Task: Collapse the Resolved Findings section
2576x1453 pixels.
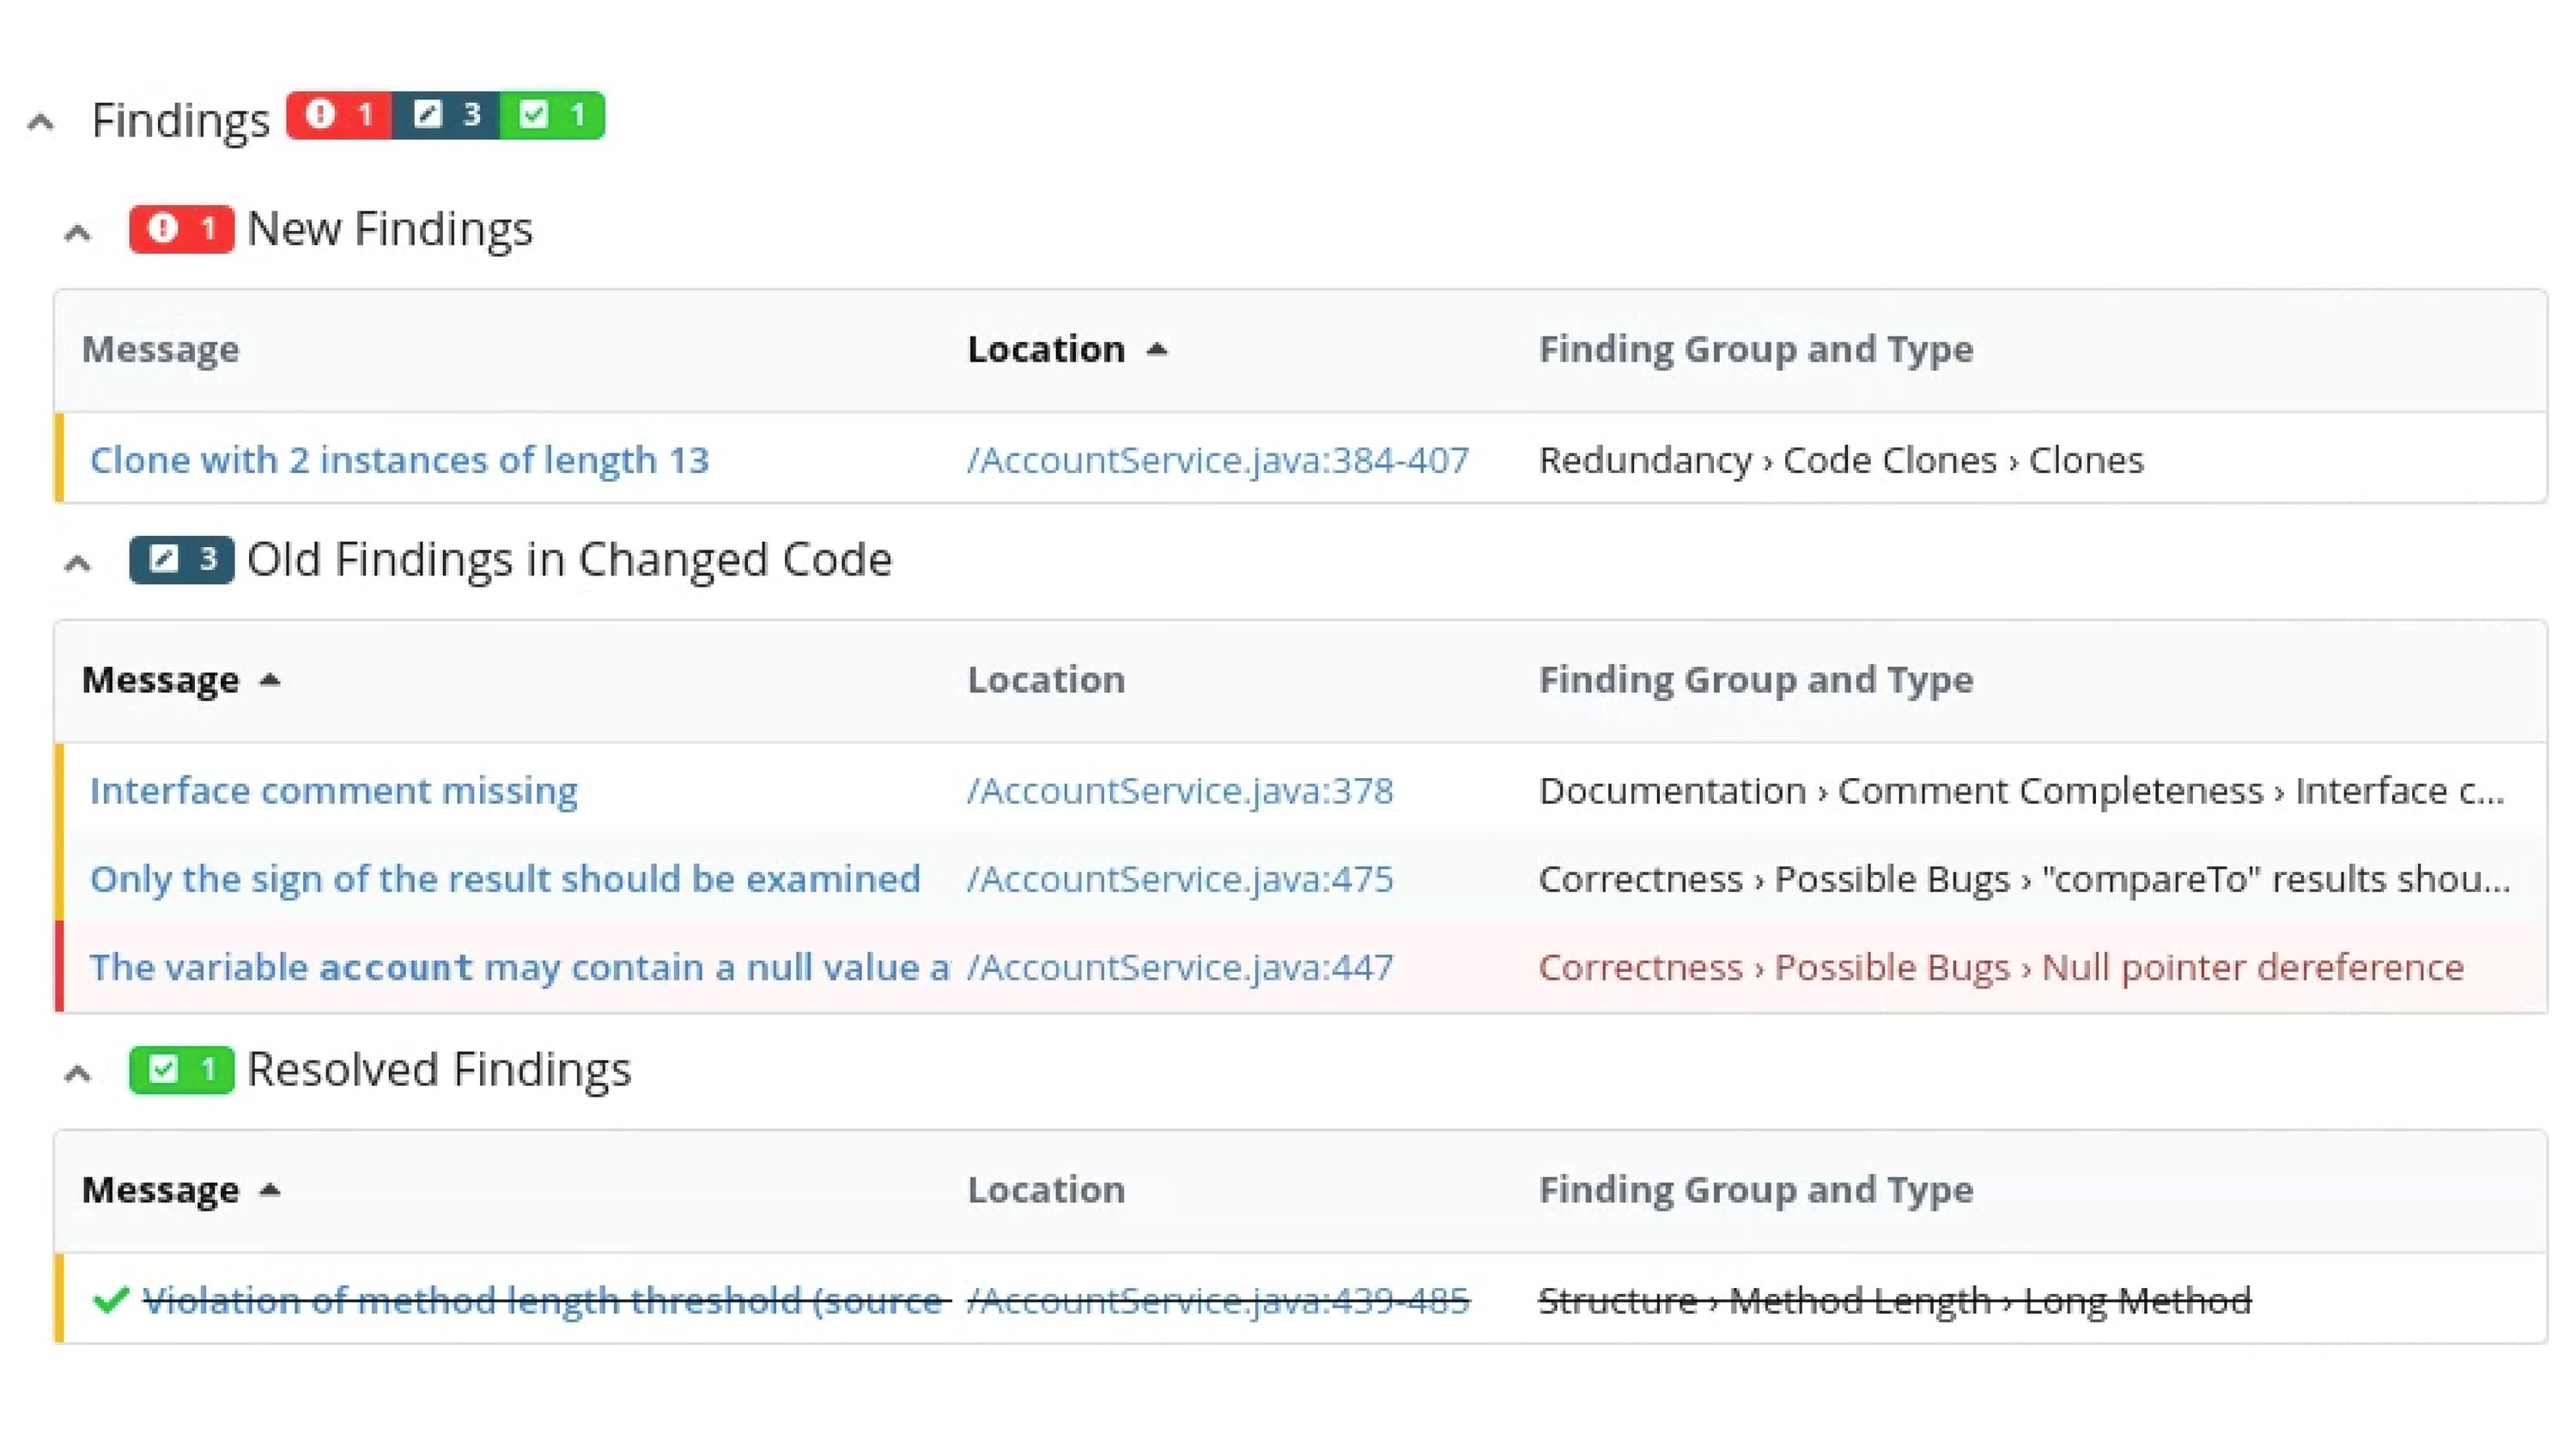Action: pos(79,1071)
